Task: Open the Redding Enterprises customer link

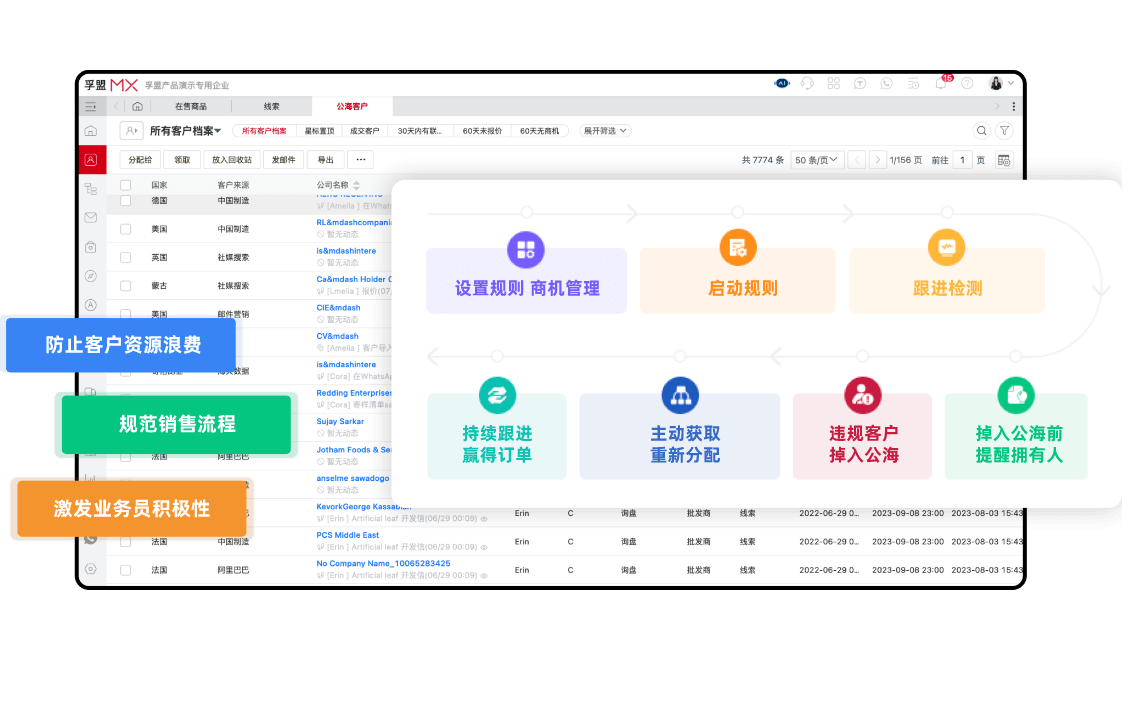Action: point(351,392)
